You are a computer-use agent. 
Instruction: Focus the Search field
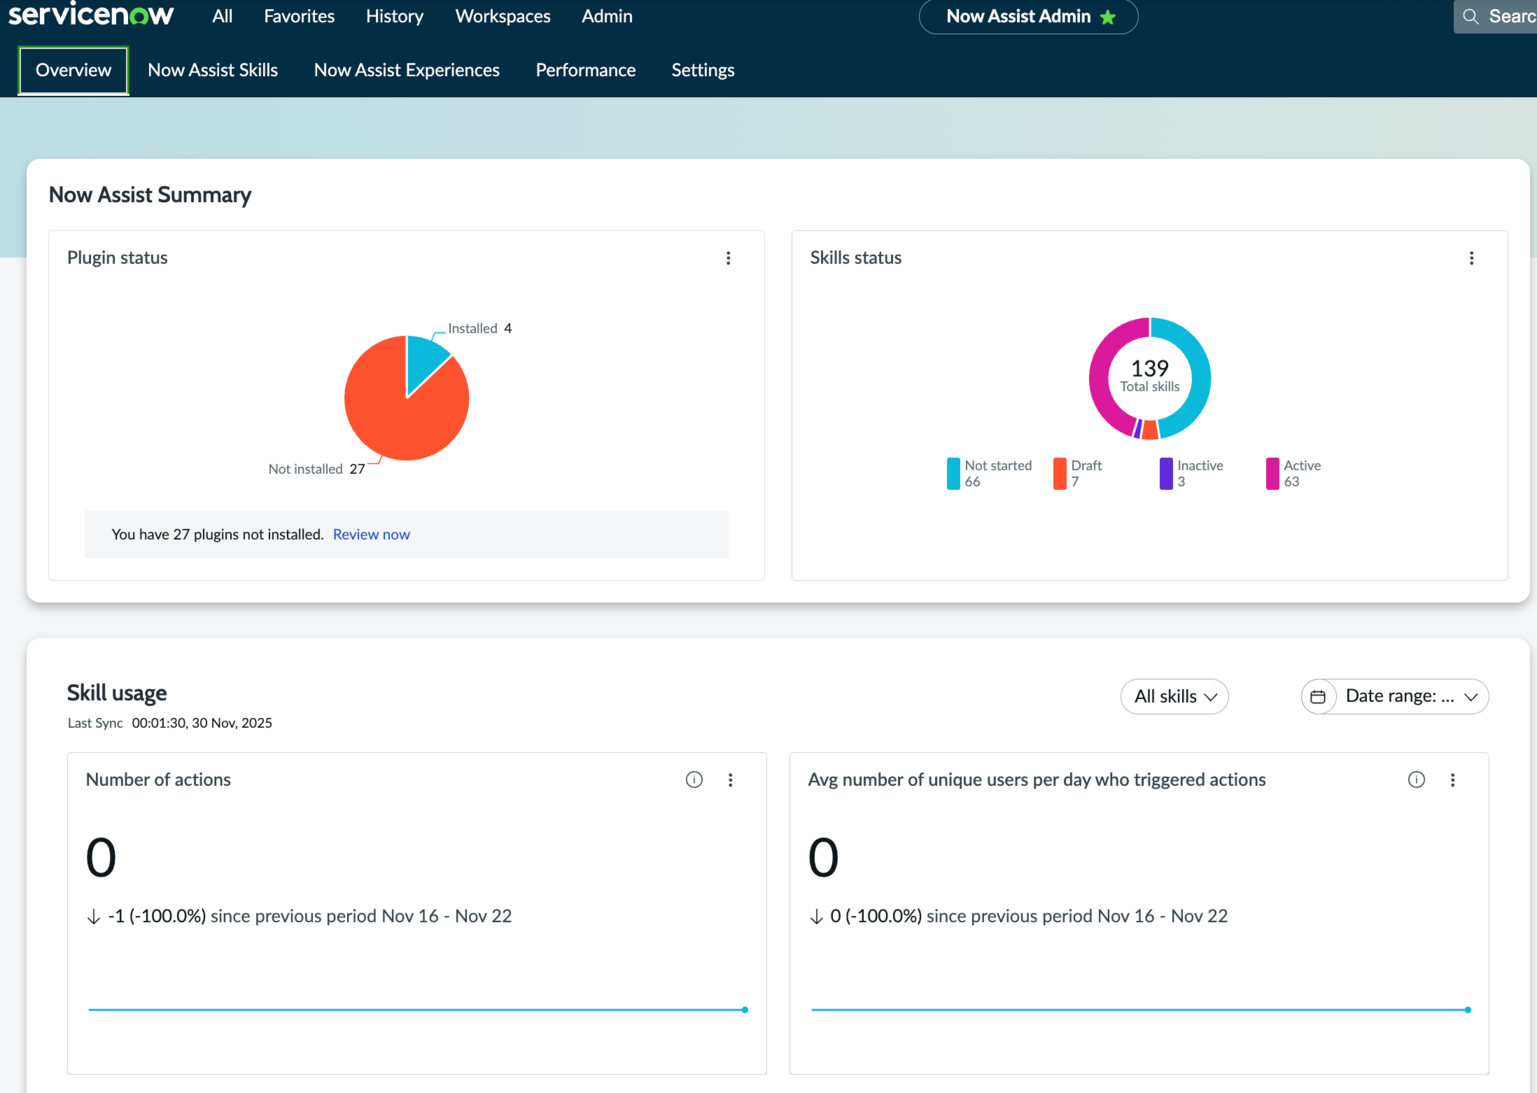pyautogui.click(x=1496, y=16)
